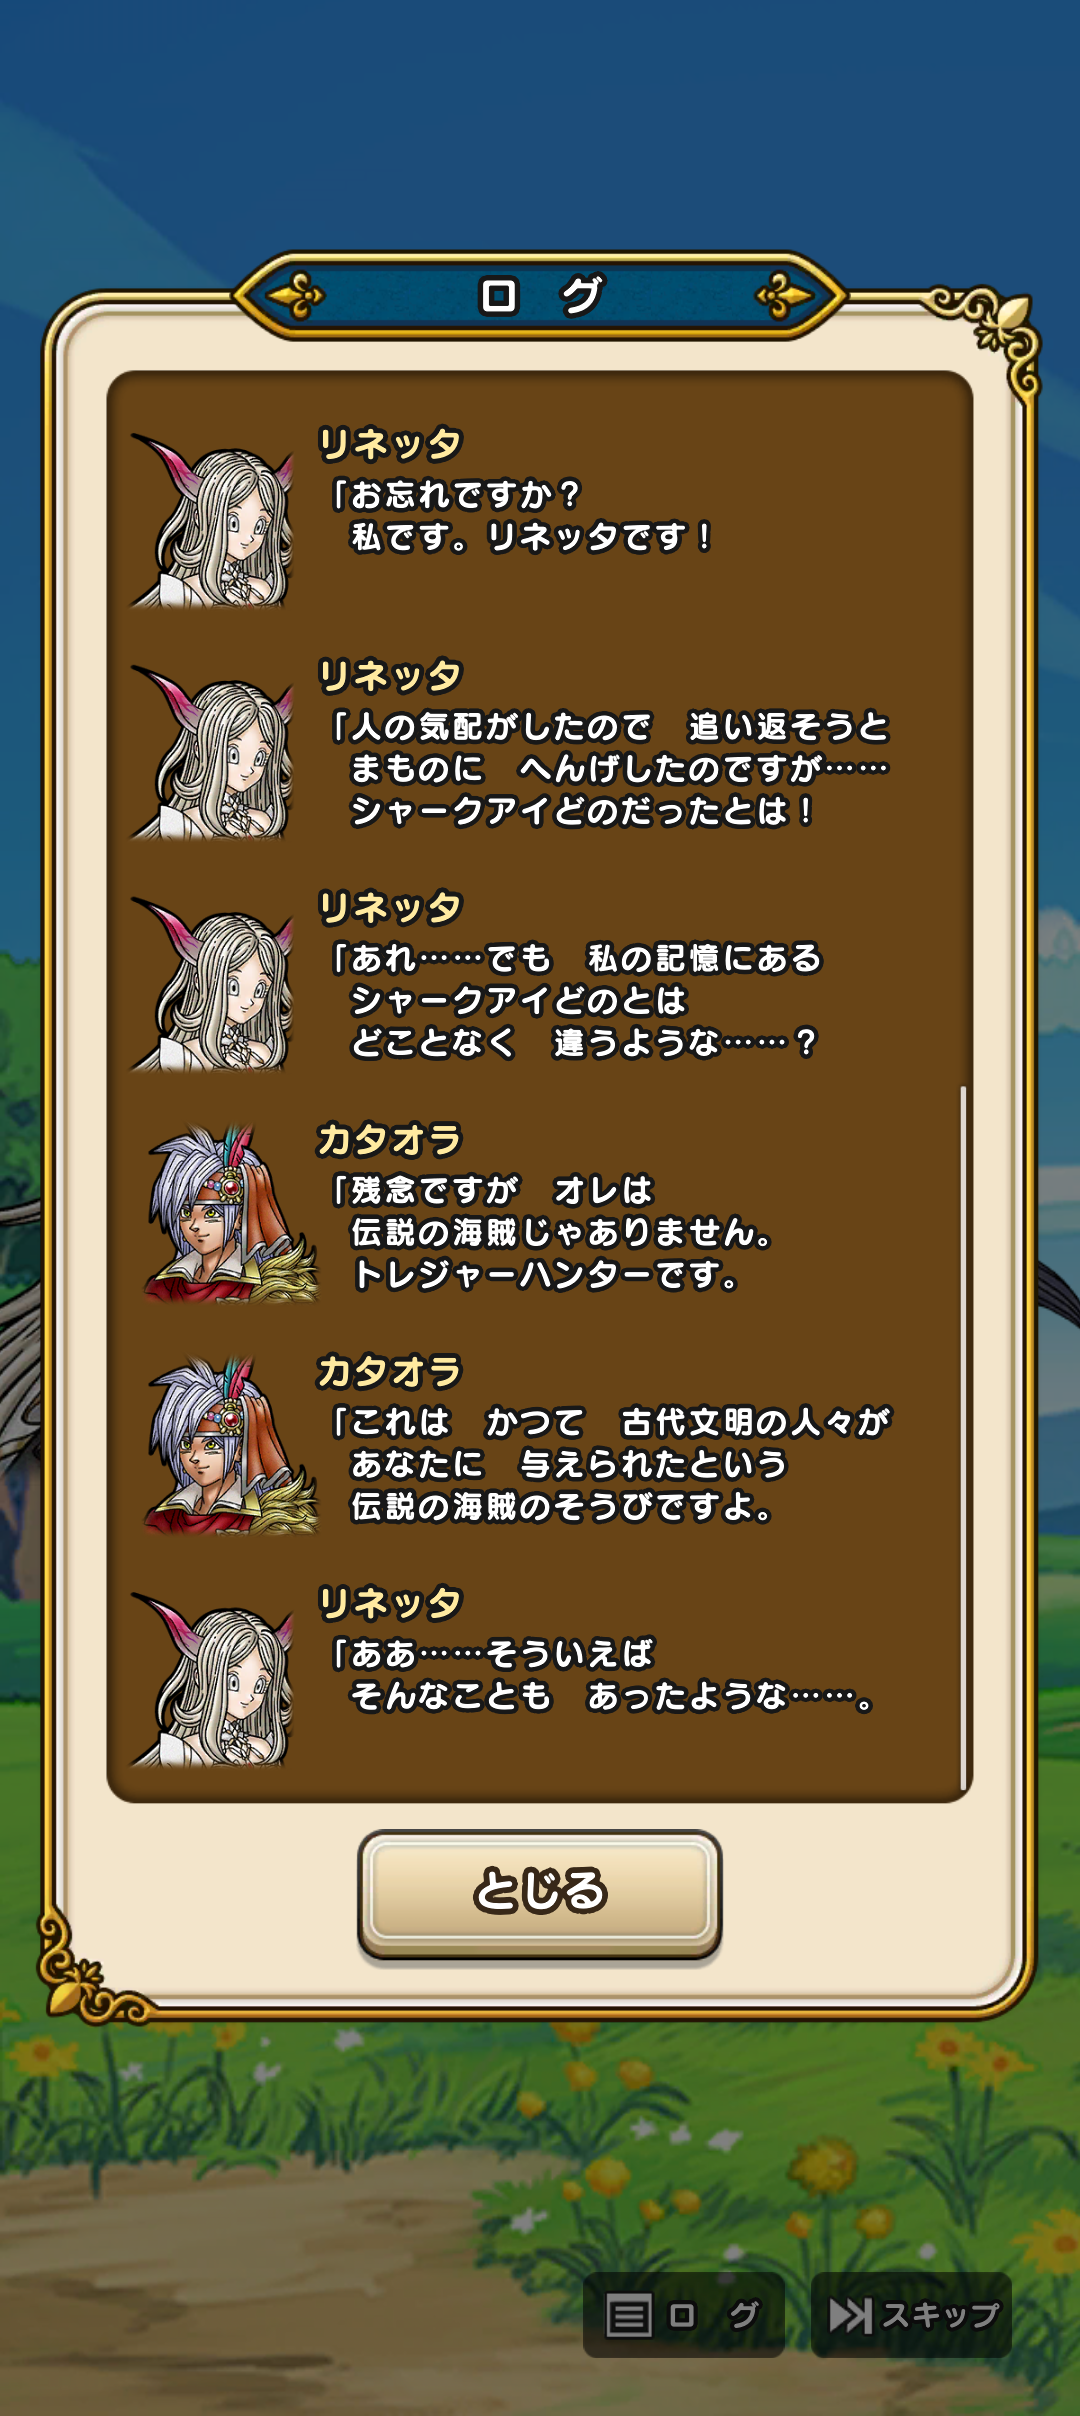Select the first リネッタ portrait
The width and height of the screenshot is (1080, 2416).
click(x=214, y=520)
